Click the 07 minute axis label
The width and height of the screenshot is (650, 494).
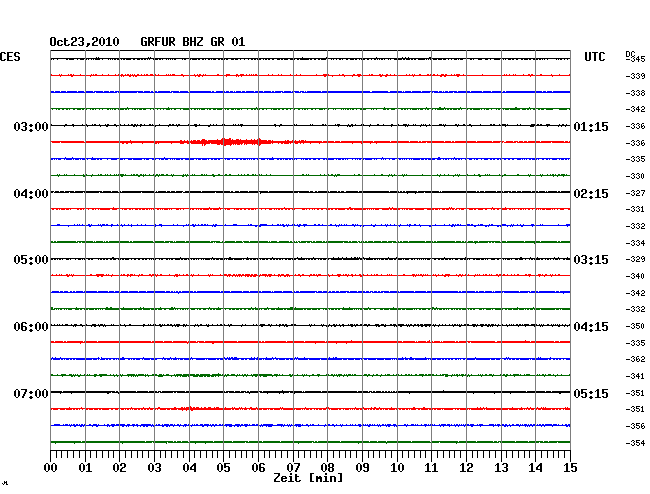click(x=293, y=468)
